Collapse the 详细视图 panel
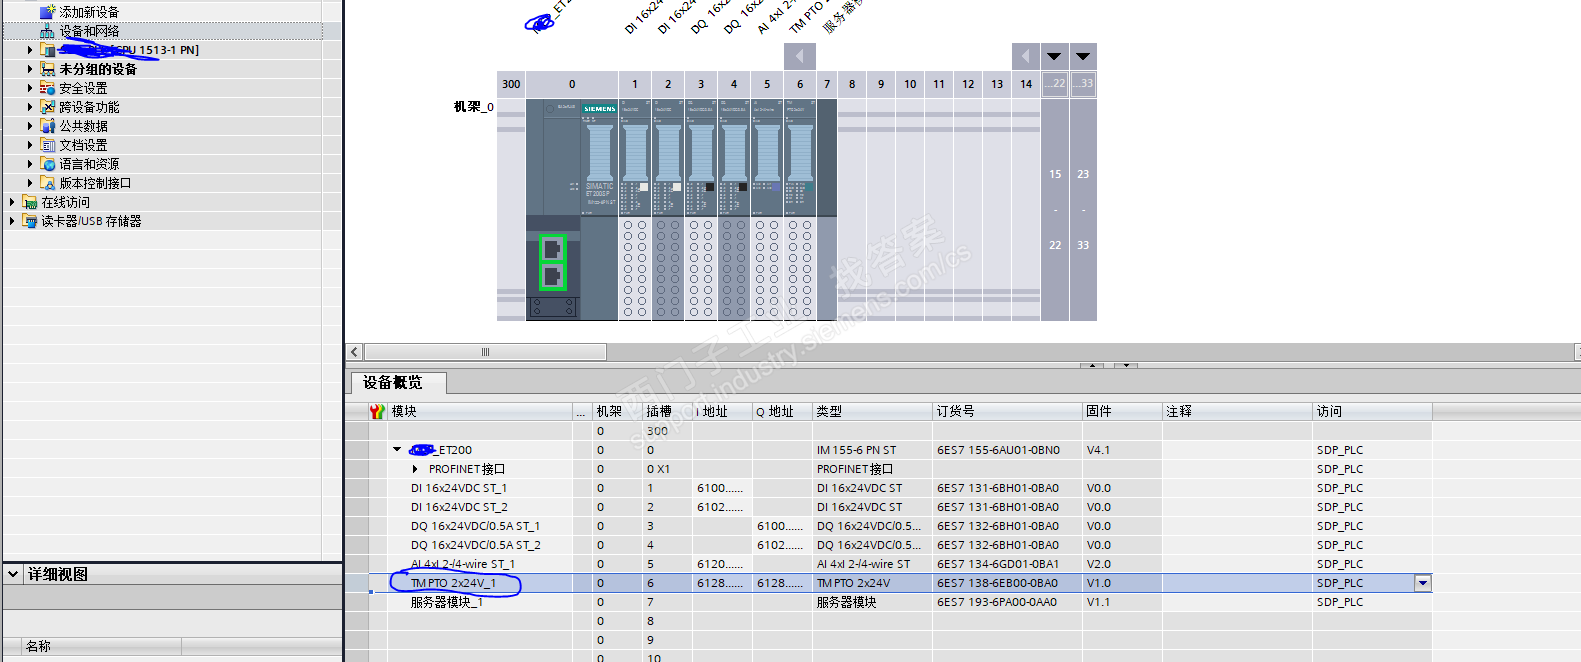 point(13,574)
